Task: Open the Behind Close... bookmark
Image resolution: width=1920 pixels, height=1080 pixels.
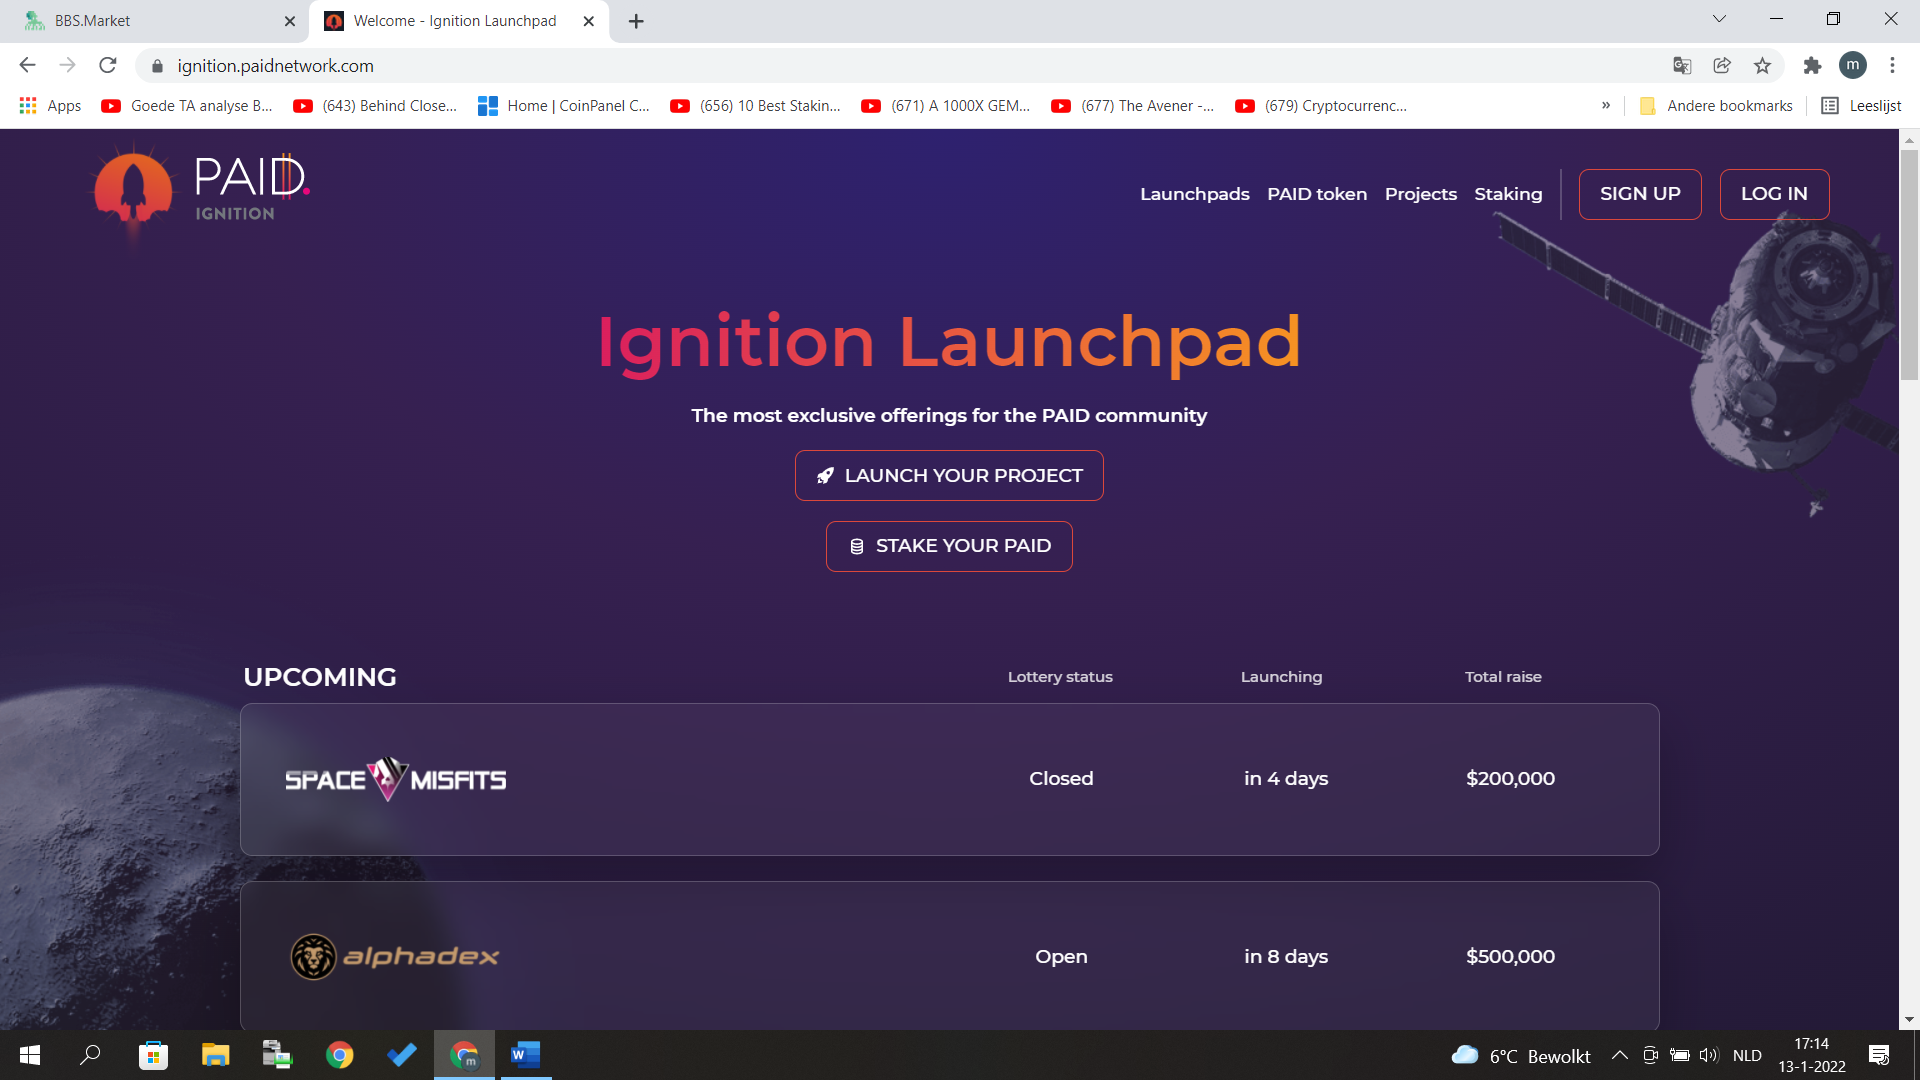Action: click(375, 106)
